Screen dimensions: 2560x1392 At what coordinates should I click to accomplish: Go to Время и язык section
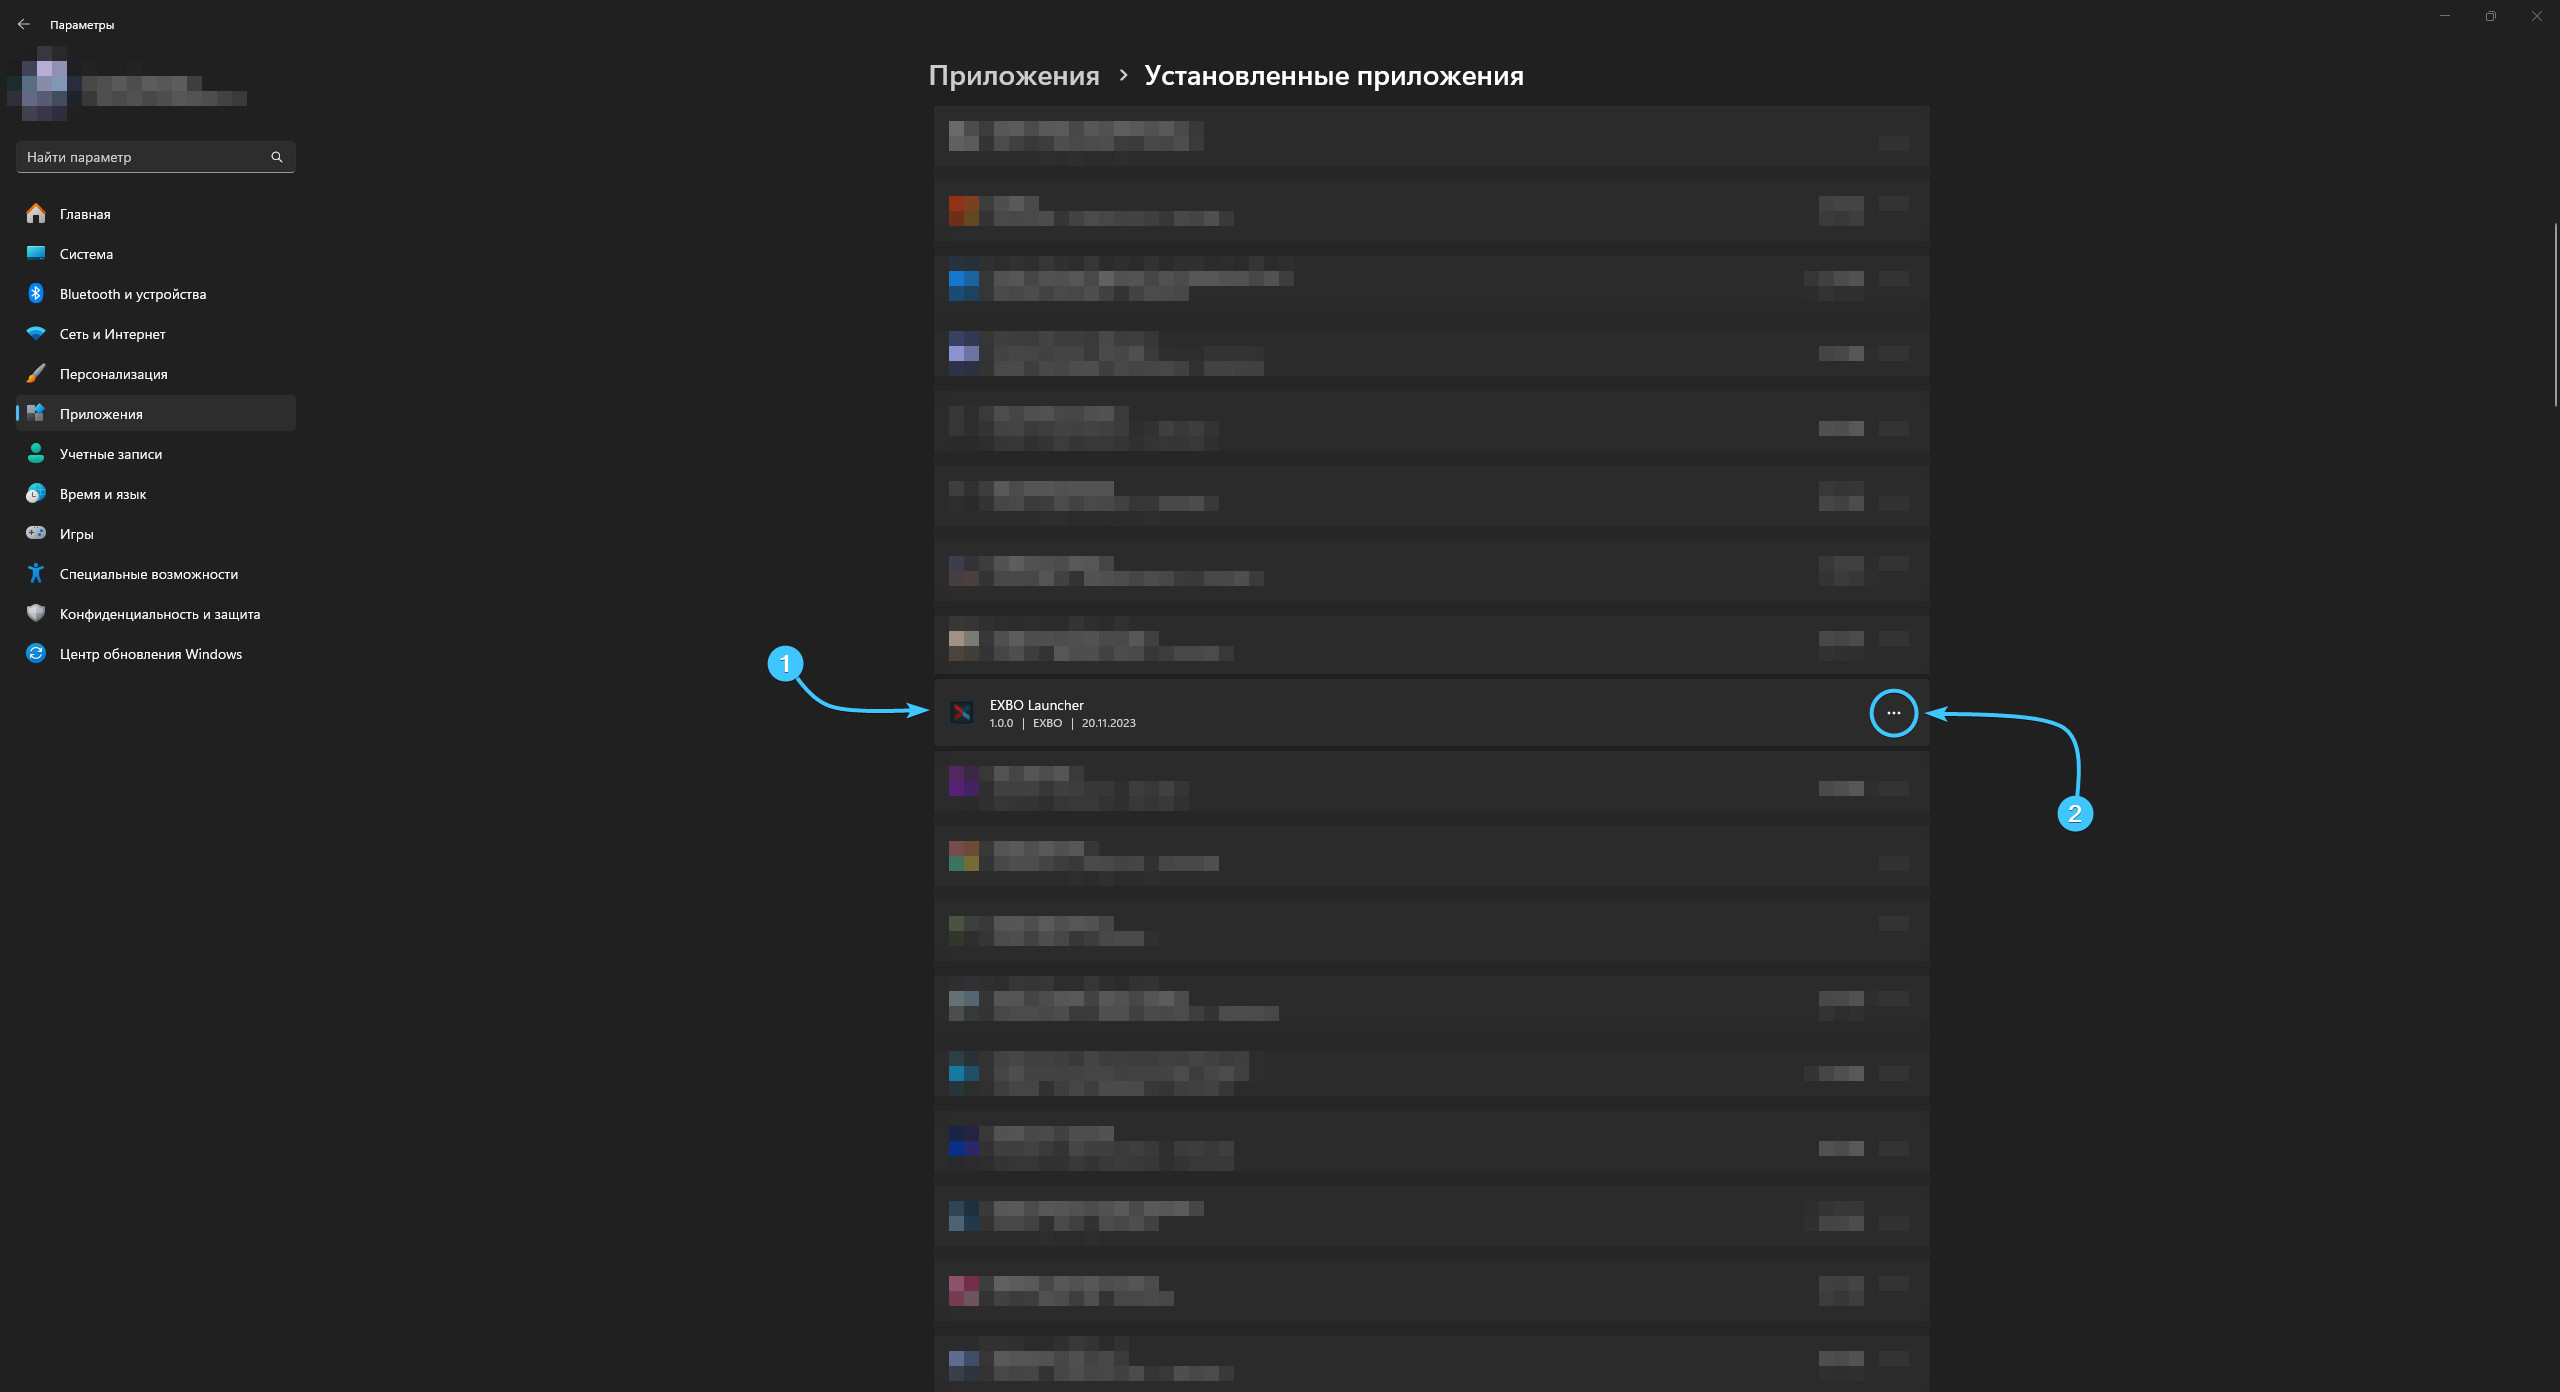[102, 494]
